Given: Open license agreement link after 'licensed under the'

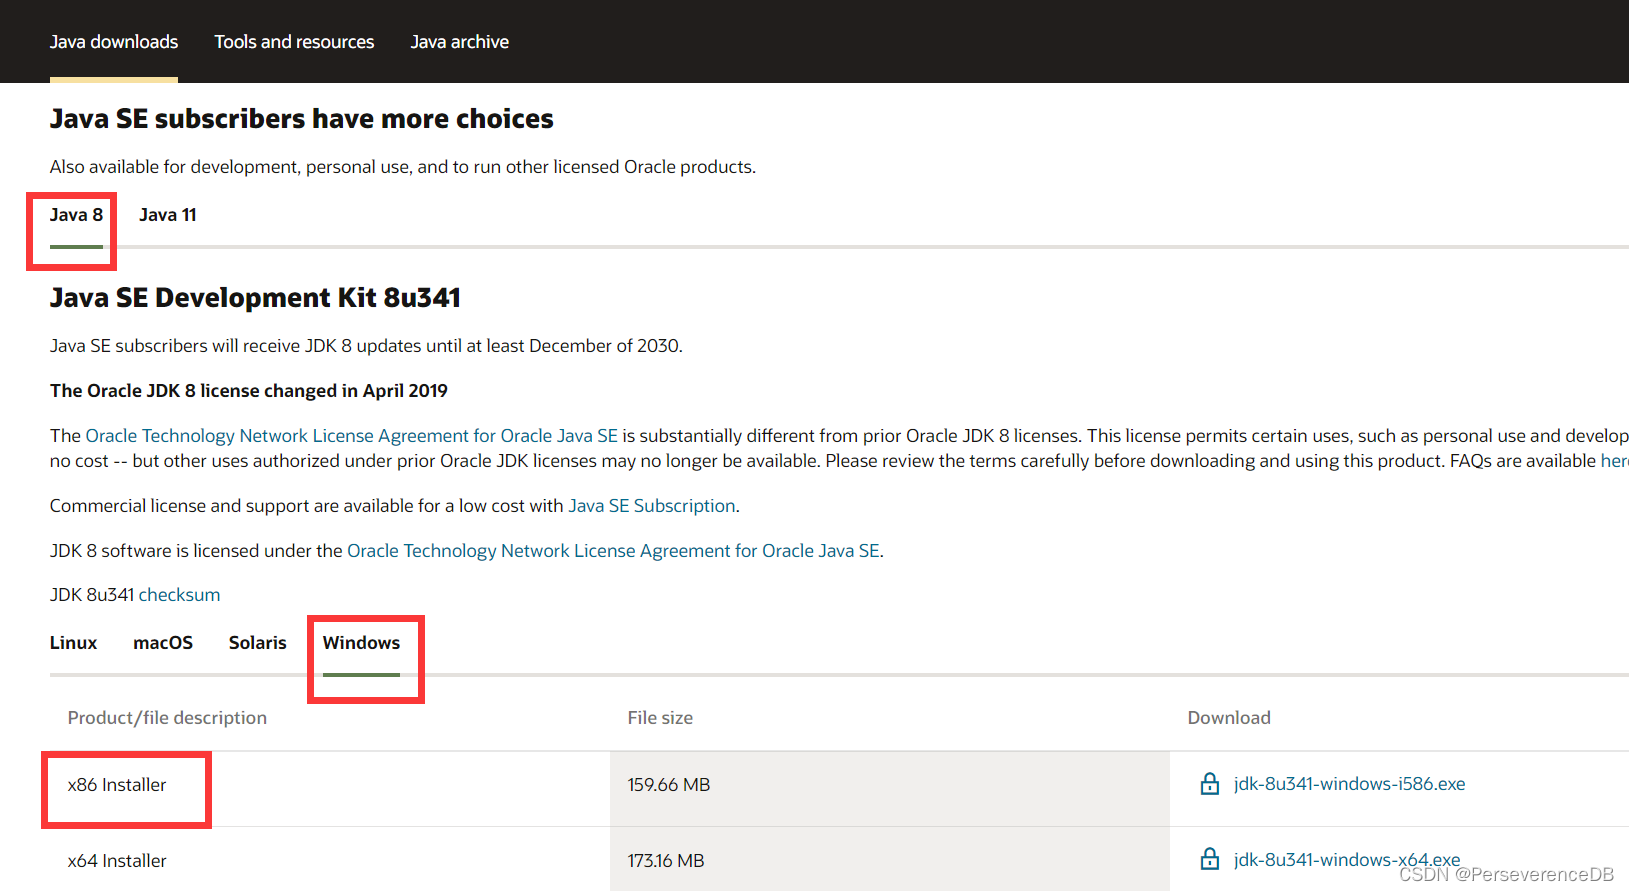Looking at the screenshot, I should pos(613,551).
